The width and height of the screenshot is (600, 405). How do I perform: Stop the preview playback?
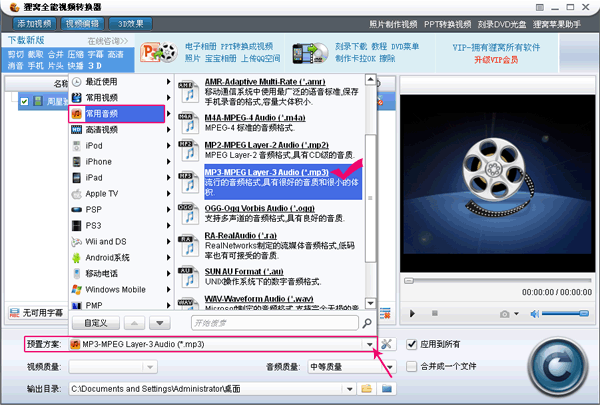[x=435, y=314]
